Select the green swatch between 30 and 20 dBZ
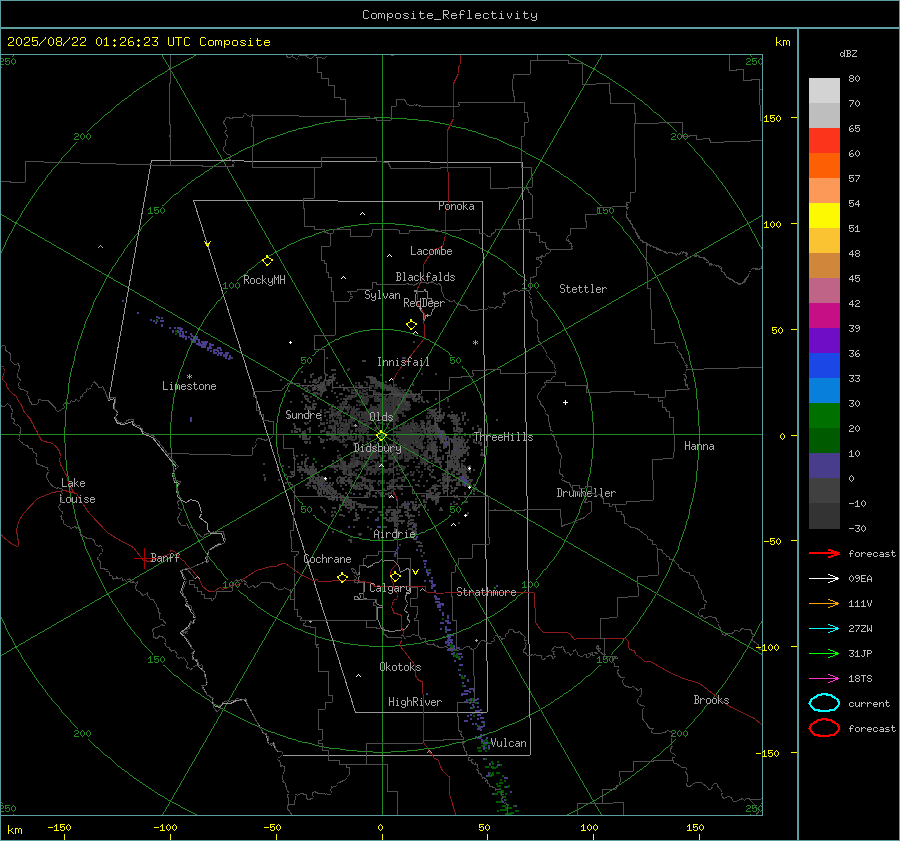Image resolution: width=900 pixels, height=841 pixels. tap(824, 416)
